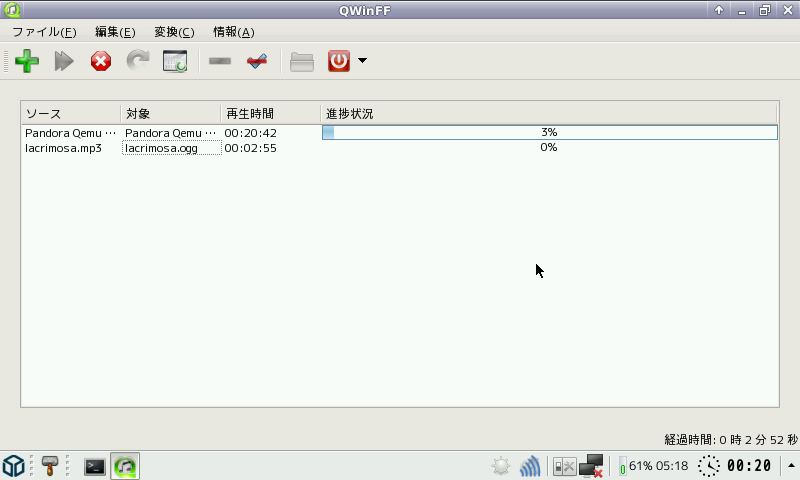Sort by the ソース column header
This screenshot has height=480, width=800.
click(x=70, y=113)
